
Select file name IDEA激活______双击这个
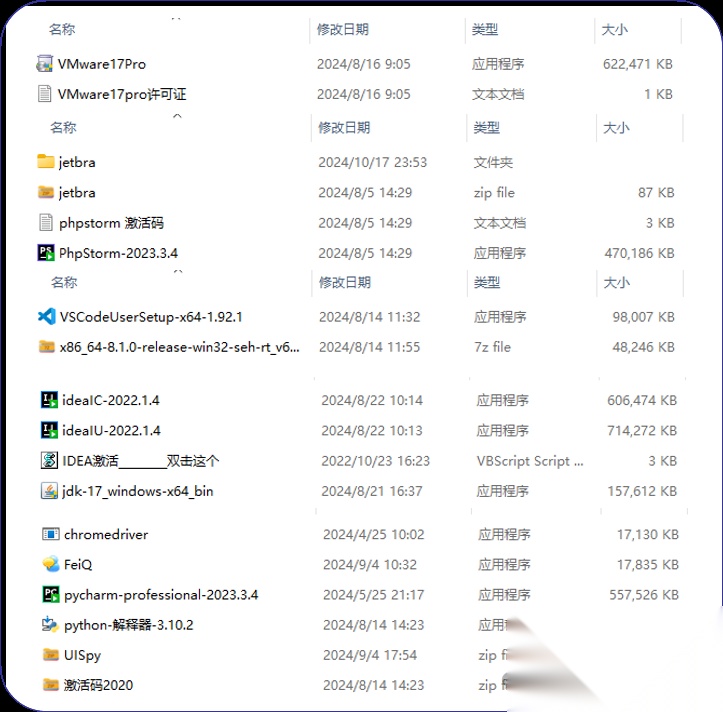coord(141,461)
